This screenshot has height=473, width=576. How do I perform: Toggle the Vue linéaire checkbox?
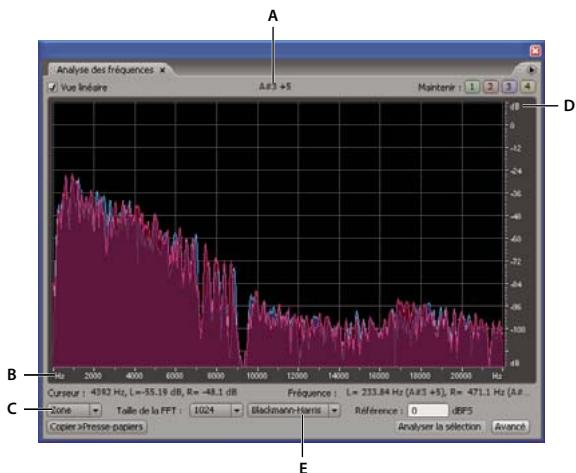[x=53, y=87]
